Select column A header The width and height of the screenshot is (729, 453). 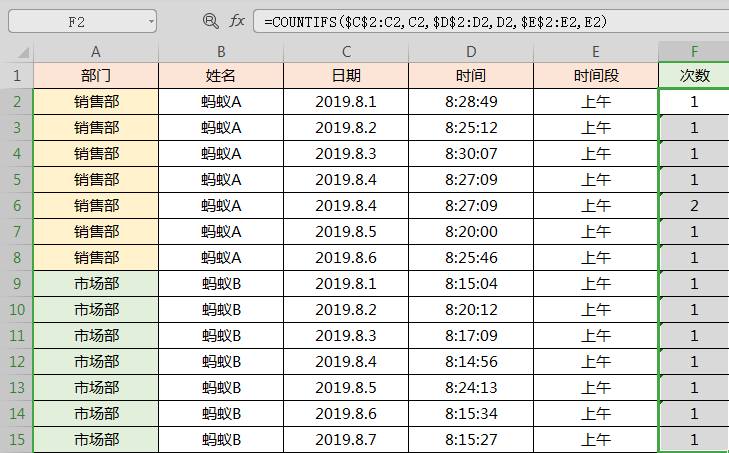point(96,52)
